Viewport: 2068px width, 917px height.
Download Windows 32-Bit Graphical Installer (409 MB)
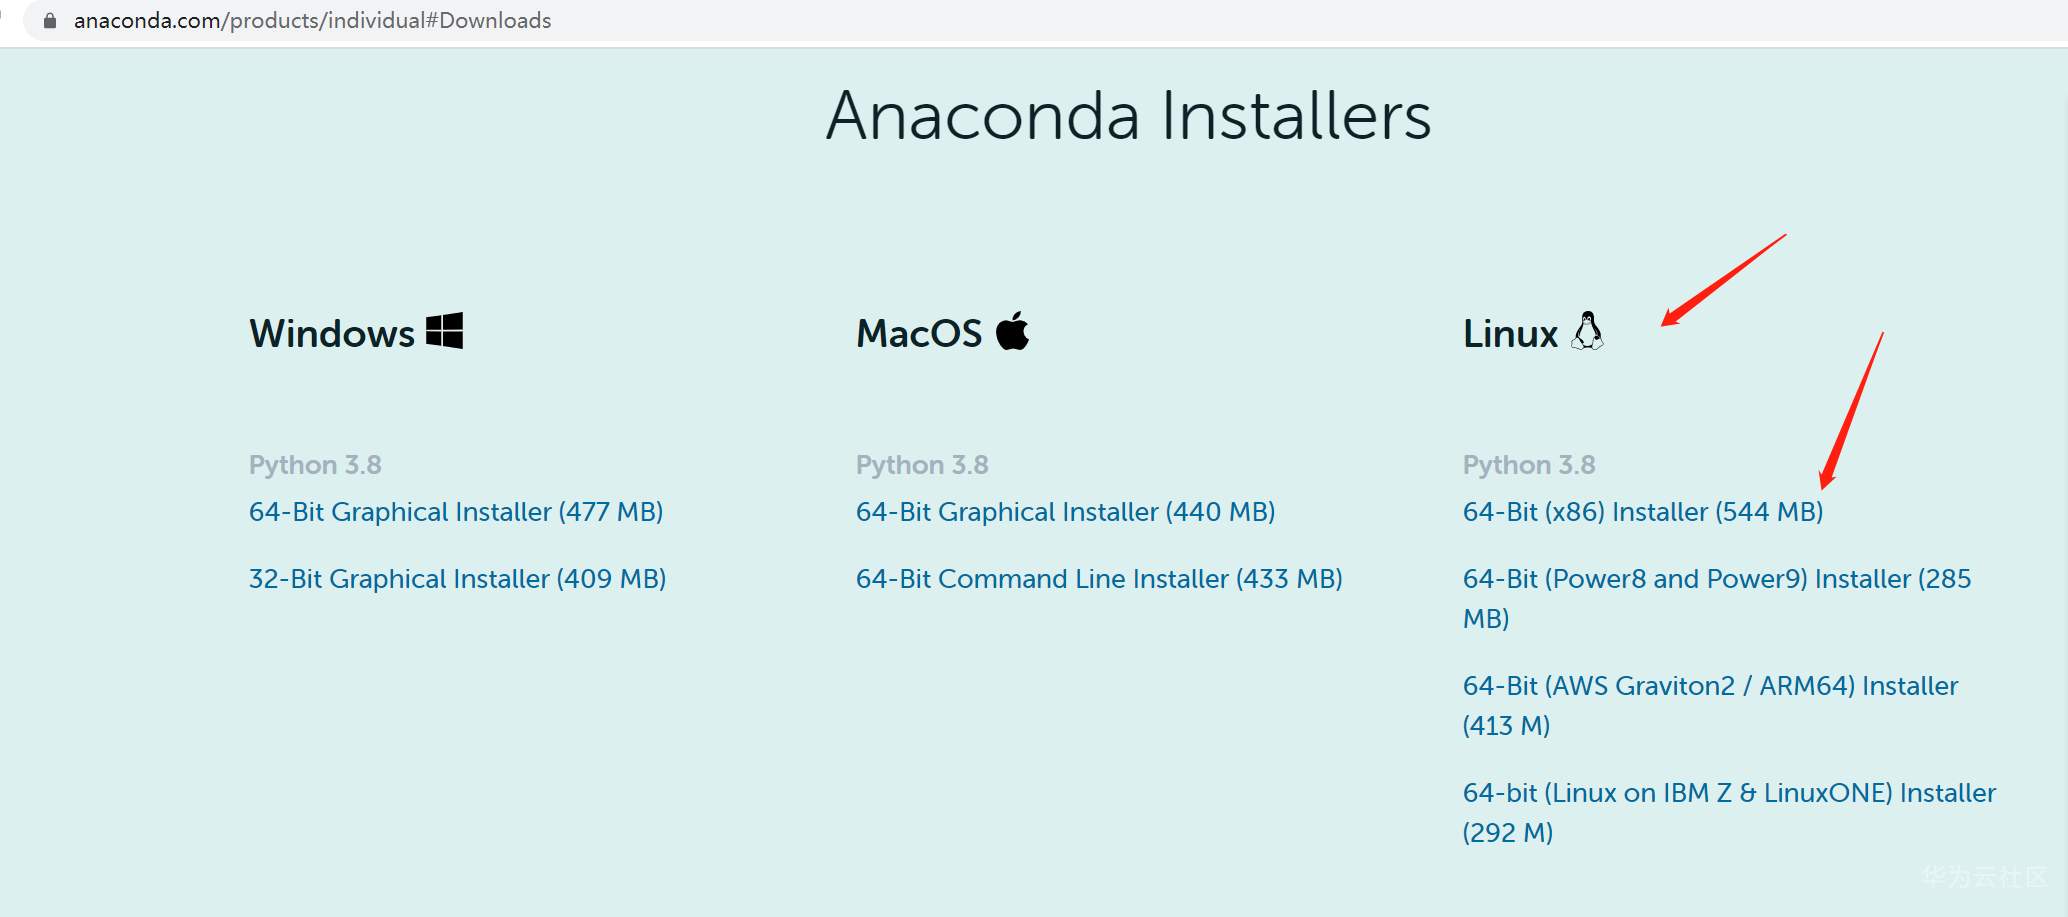pos(457,579)
